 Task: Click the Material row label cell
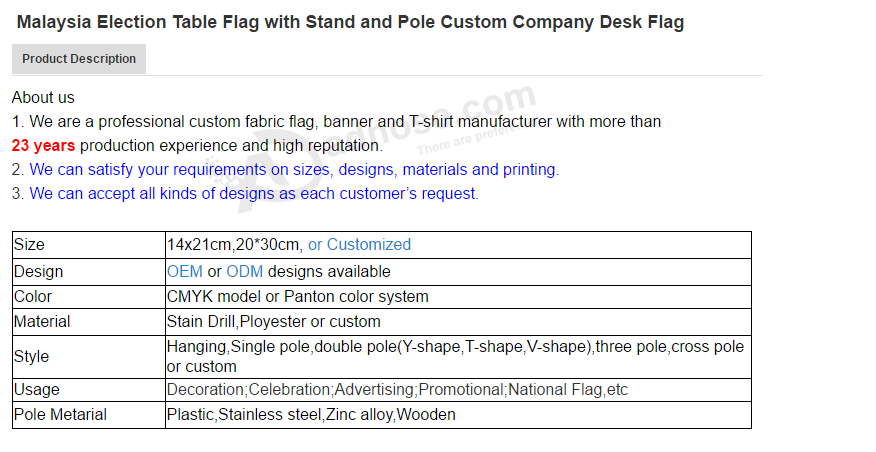[89, 322]
